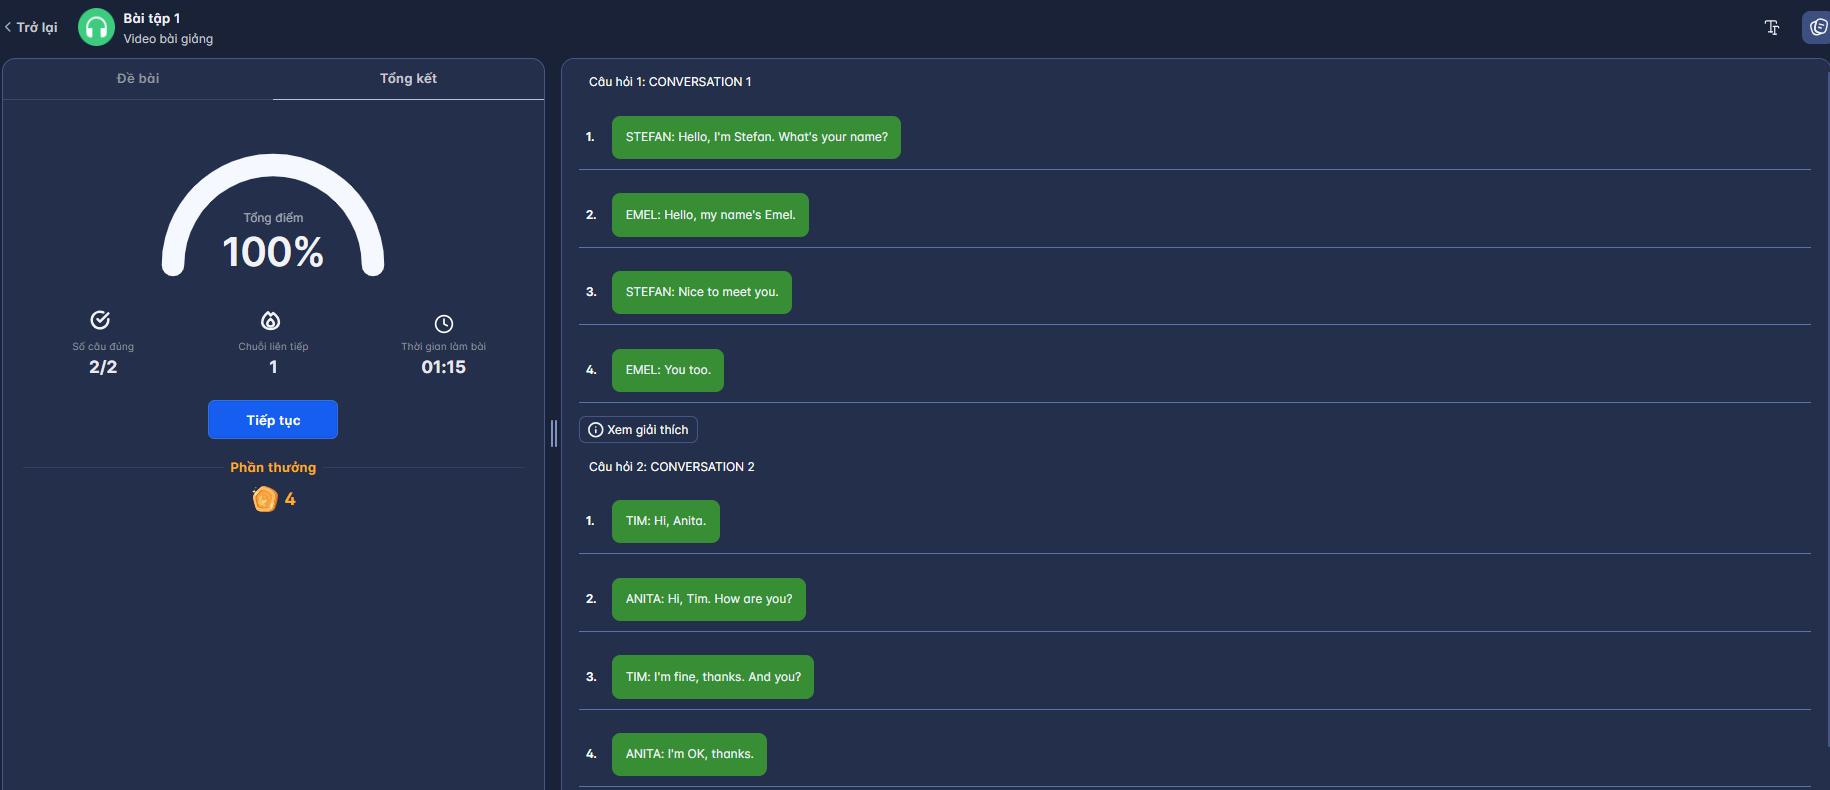Click the 100% score gauge
Screen dimensions: 1830x790
click(273, 215)
